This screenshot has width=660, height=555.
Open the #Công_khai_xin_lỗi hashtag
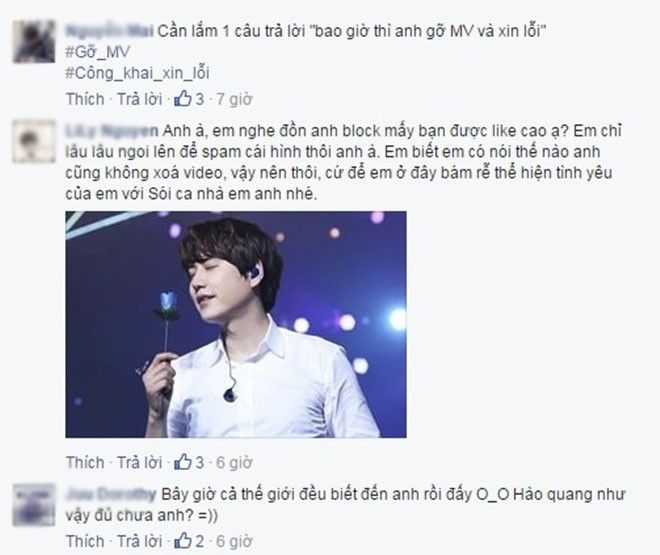[137, 73]
